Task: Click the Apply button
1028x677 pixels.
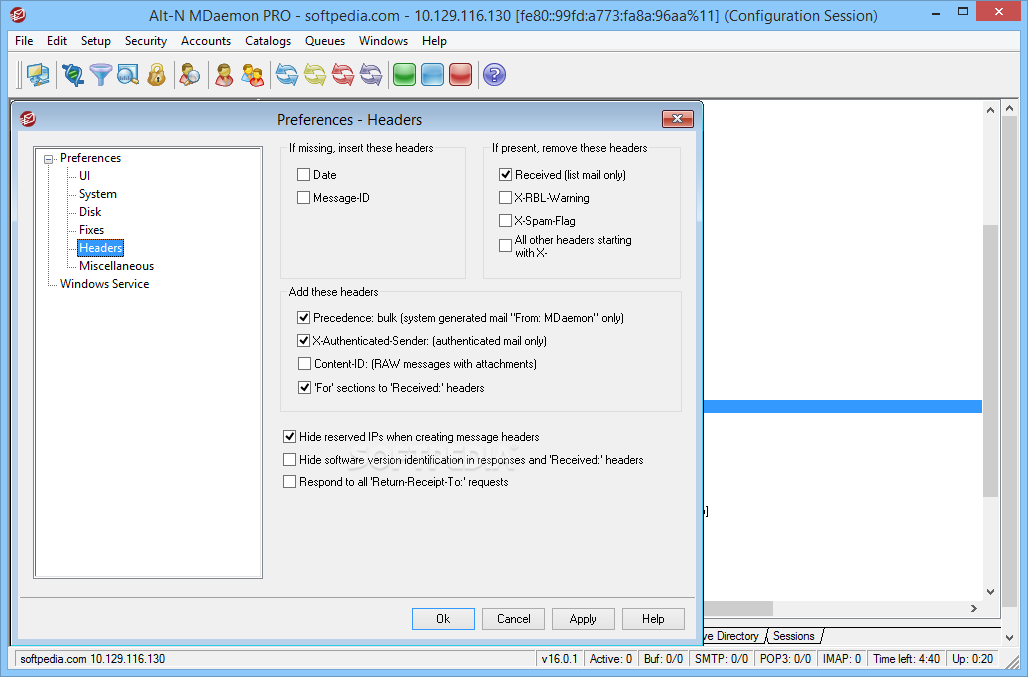Action: click(x=583, y=619)
